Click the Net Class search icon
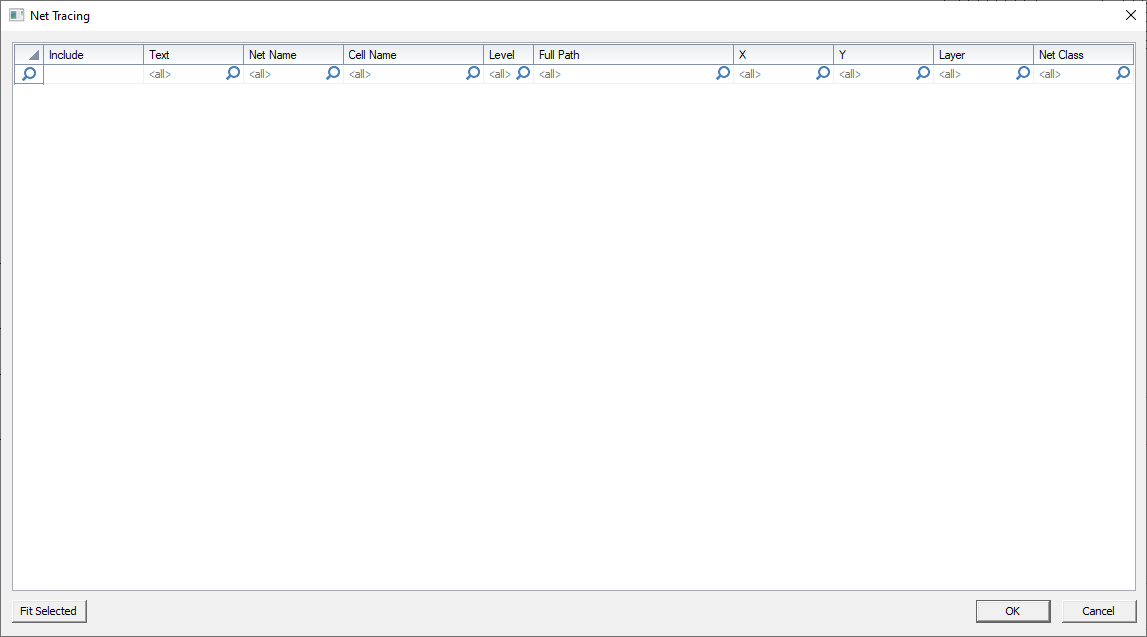 pos(1122,73)
